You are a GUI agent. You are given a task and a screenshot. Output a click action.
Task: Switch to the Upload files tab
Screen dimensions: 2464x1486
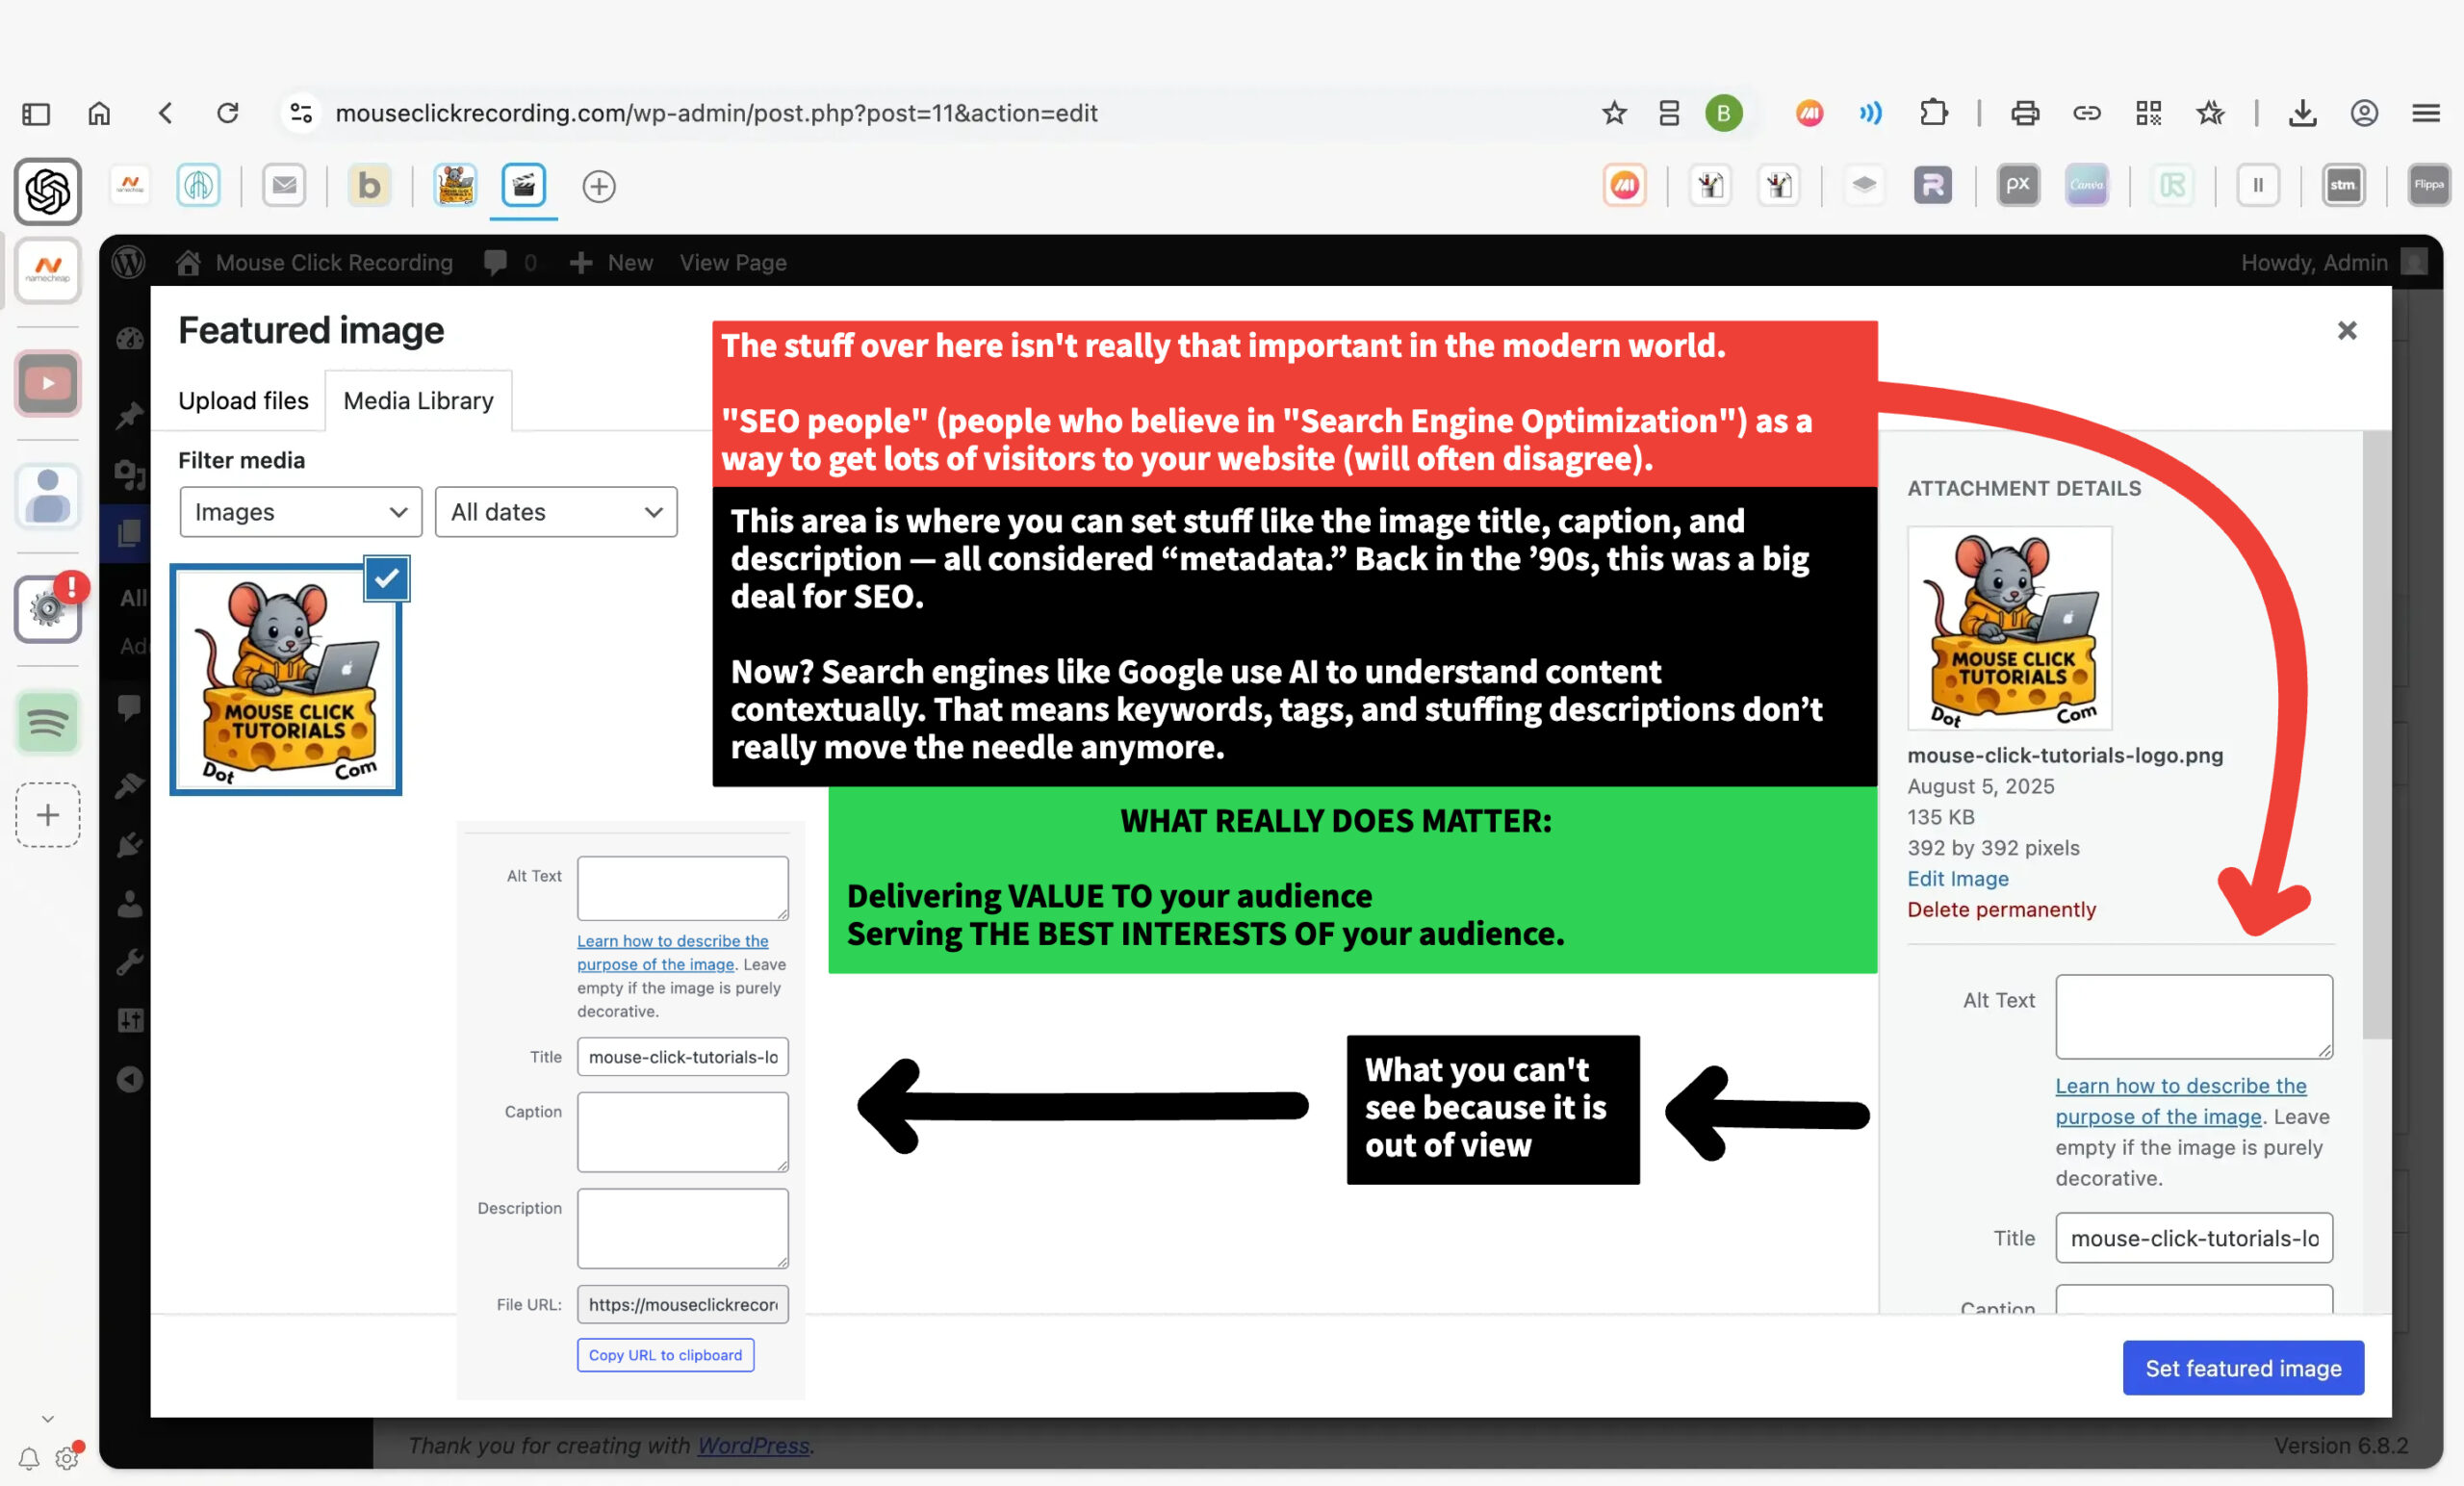pos(243,401)
